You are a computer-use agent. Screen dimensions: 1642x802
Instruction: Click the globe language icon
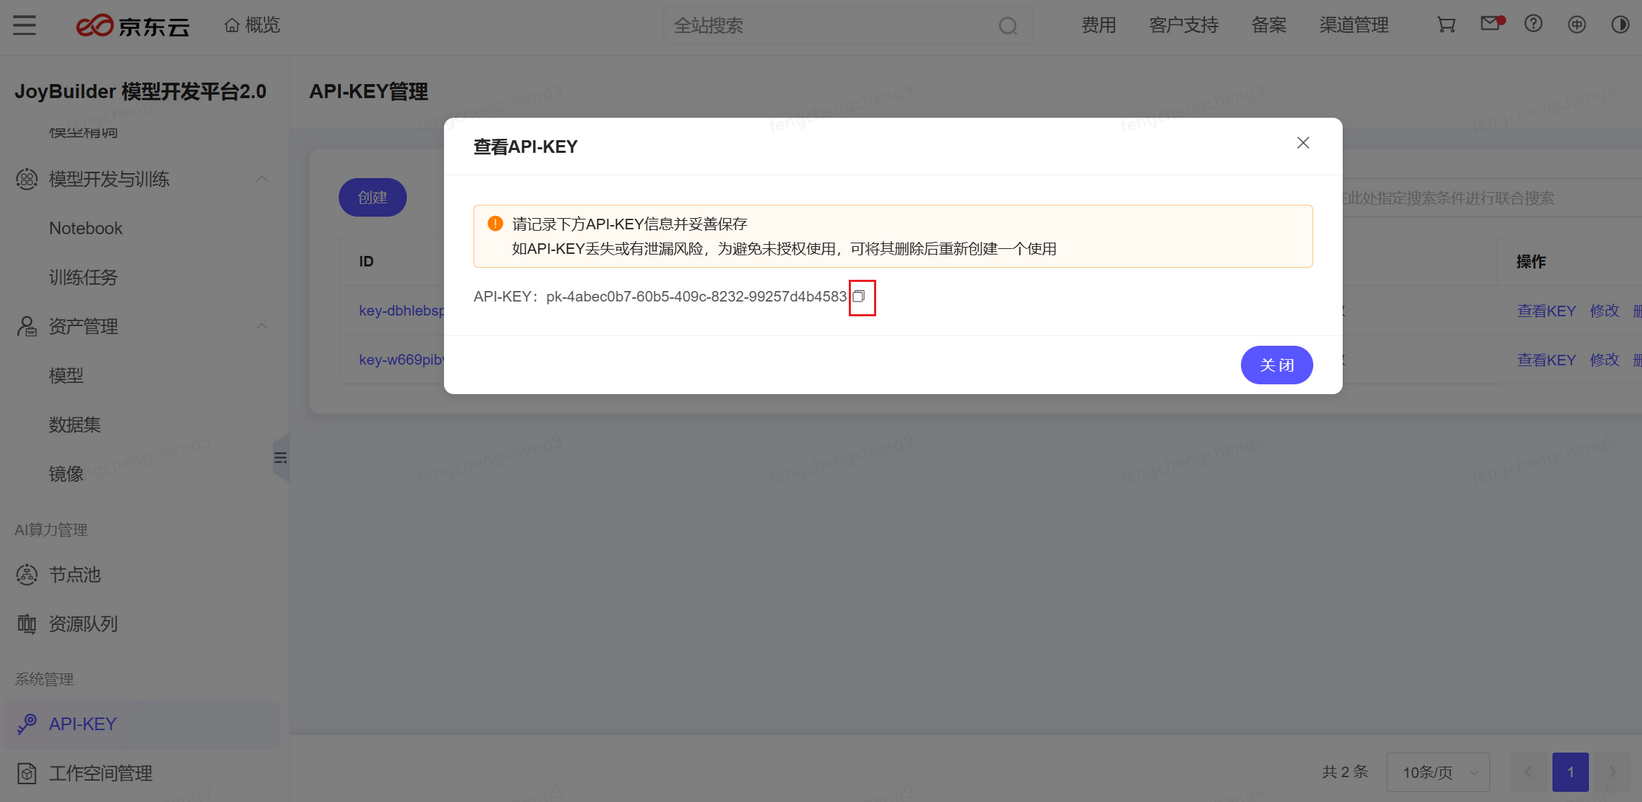pos(1577,25)
